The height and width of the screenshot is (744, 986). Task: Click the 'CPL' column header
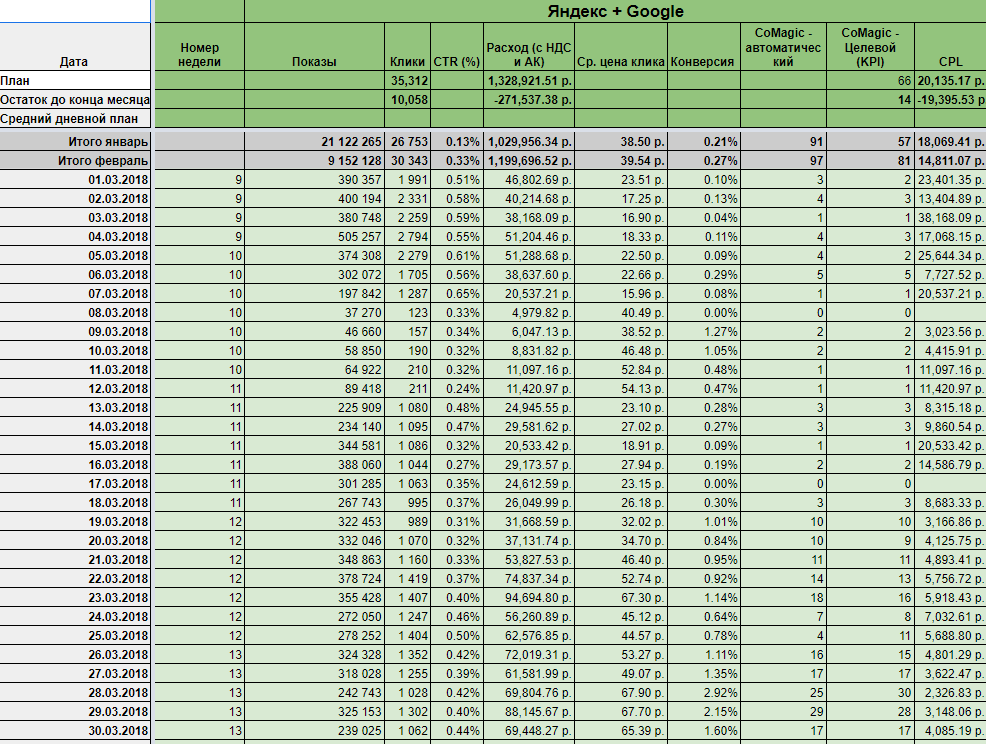(x=949, y=61)
